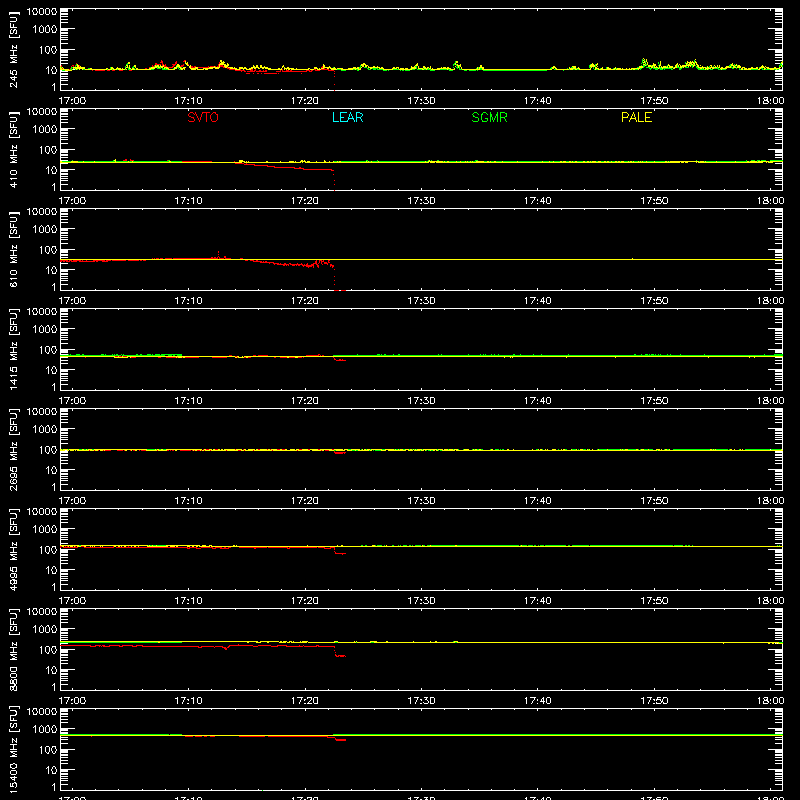Viewport: 800px width, 800px height.
Task: Click the 10 y-tick on 1415 MHz plot
Action: (51, 370)
